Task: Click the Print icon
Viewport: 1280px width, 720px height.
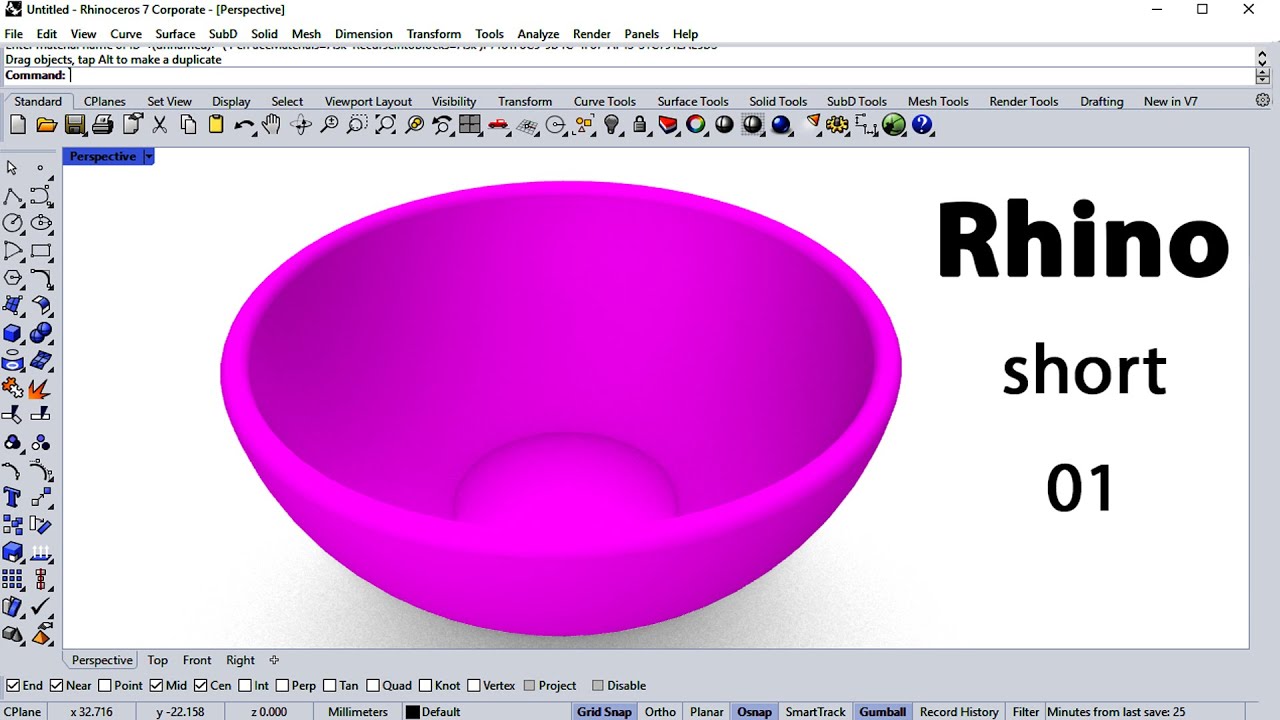Action: coord(103,125)
